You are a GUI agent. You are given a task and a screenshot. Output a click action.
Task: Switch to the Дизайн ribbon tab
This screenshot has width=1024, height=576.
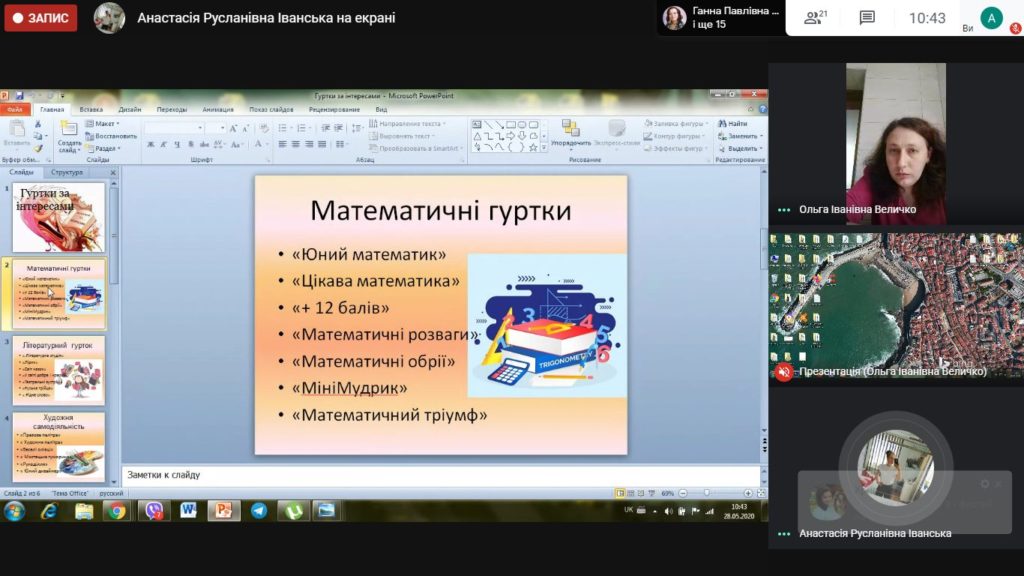click(130, 110)
